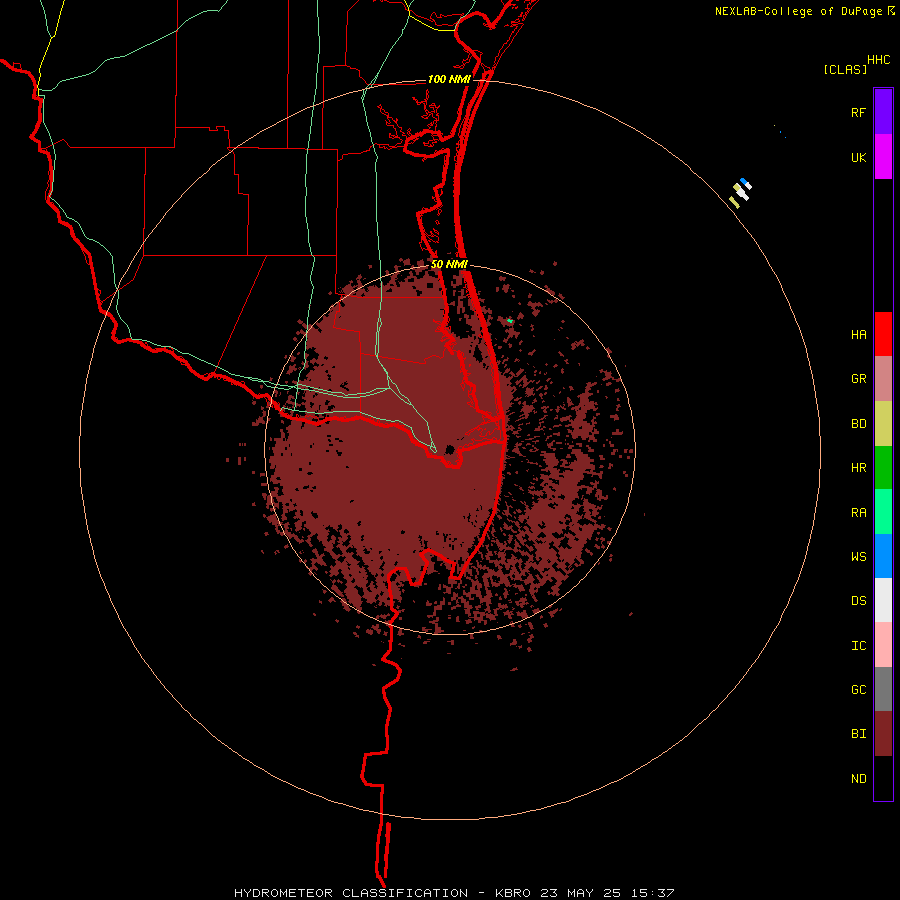This screenshot has width=900, height=900.
Task: Click the RF purple legend swatch
Action: click(x=883, y=112)
